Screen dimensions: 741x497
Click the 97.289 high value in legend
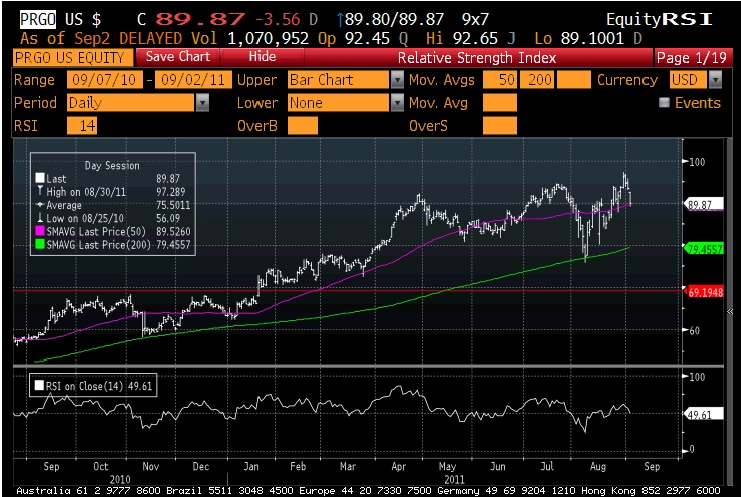pyautogui.click(x=171, y=192)
